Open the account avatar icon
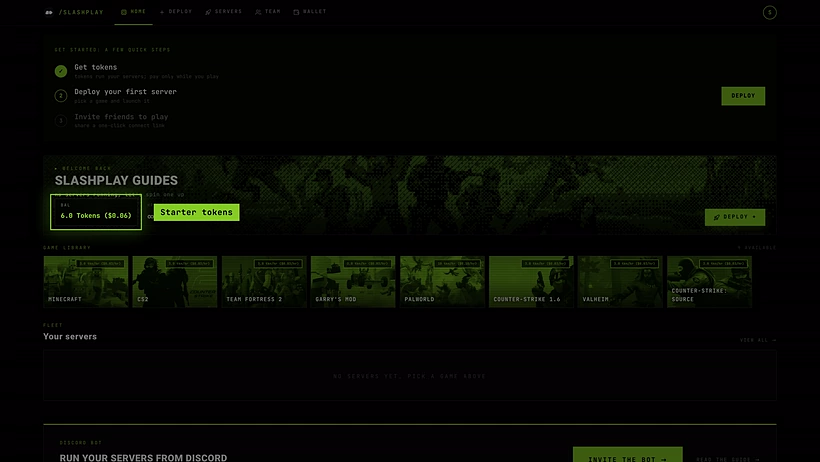This screenshot has height=462, width=820. 769,12
